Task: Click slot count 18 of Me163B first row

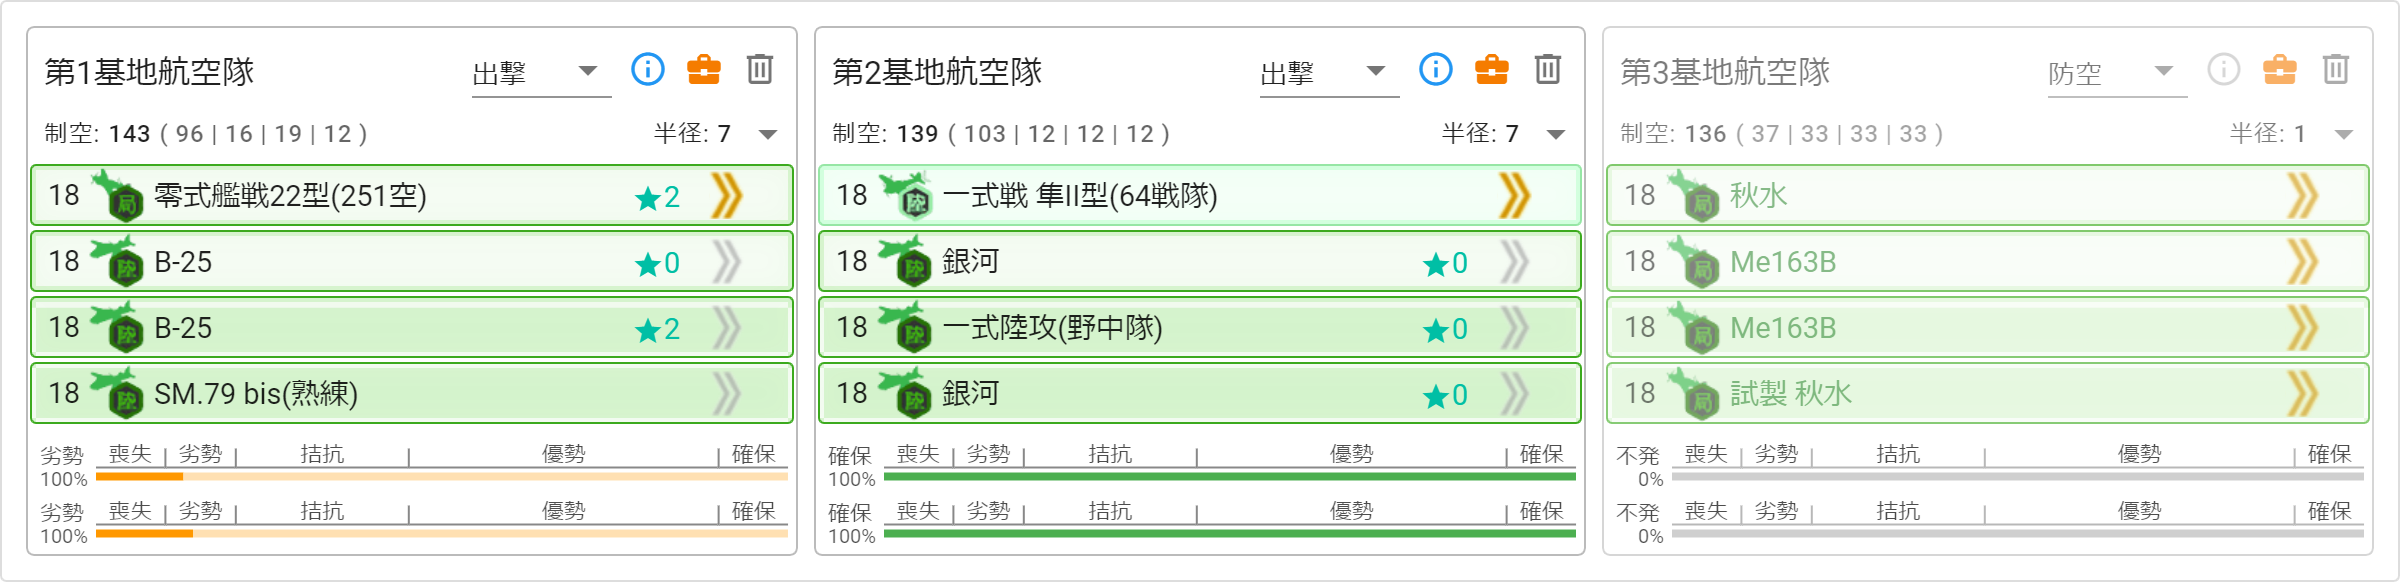Action: 1640,261
